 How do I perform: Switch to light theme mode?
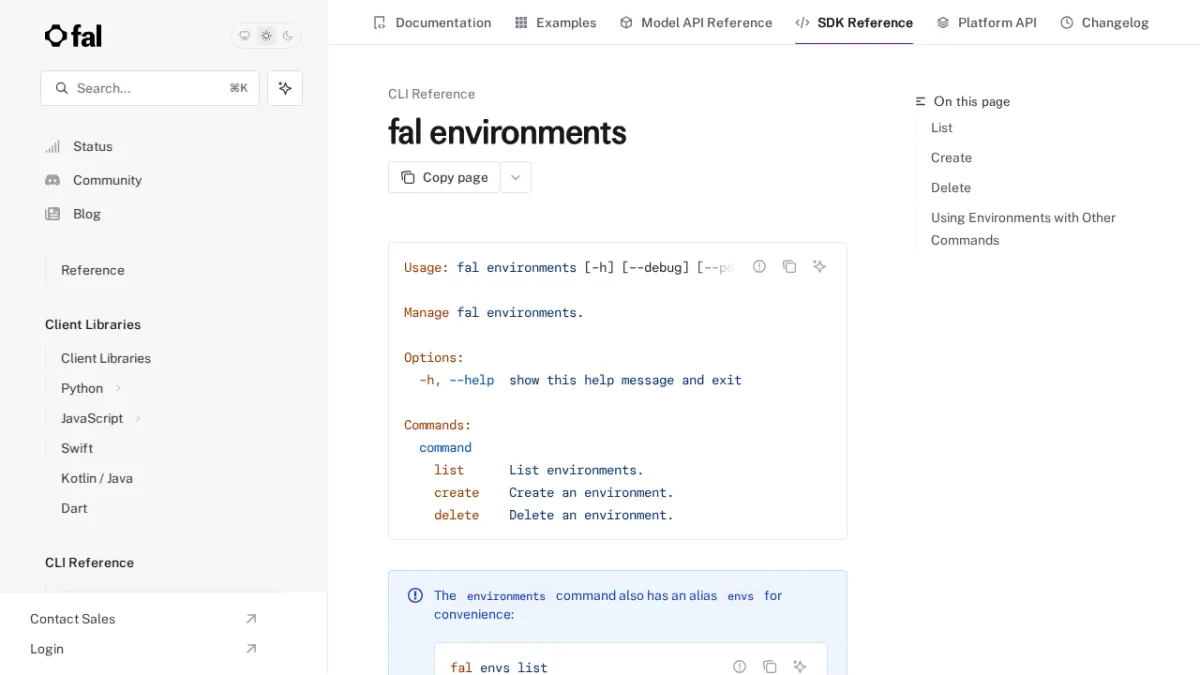[266, 36]
